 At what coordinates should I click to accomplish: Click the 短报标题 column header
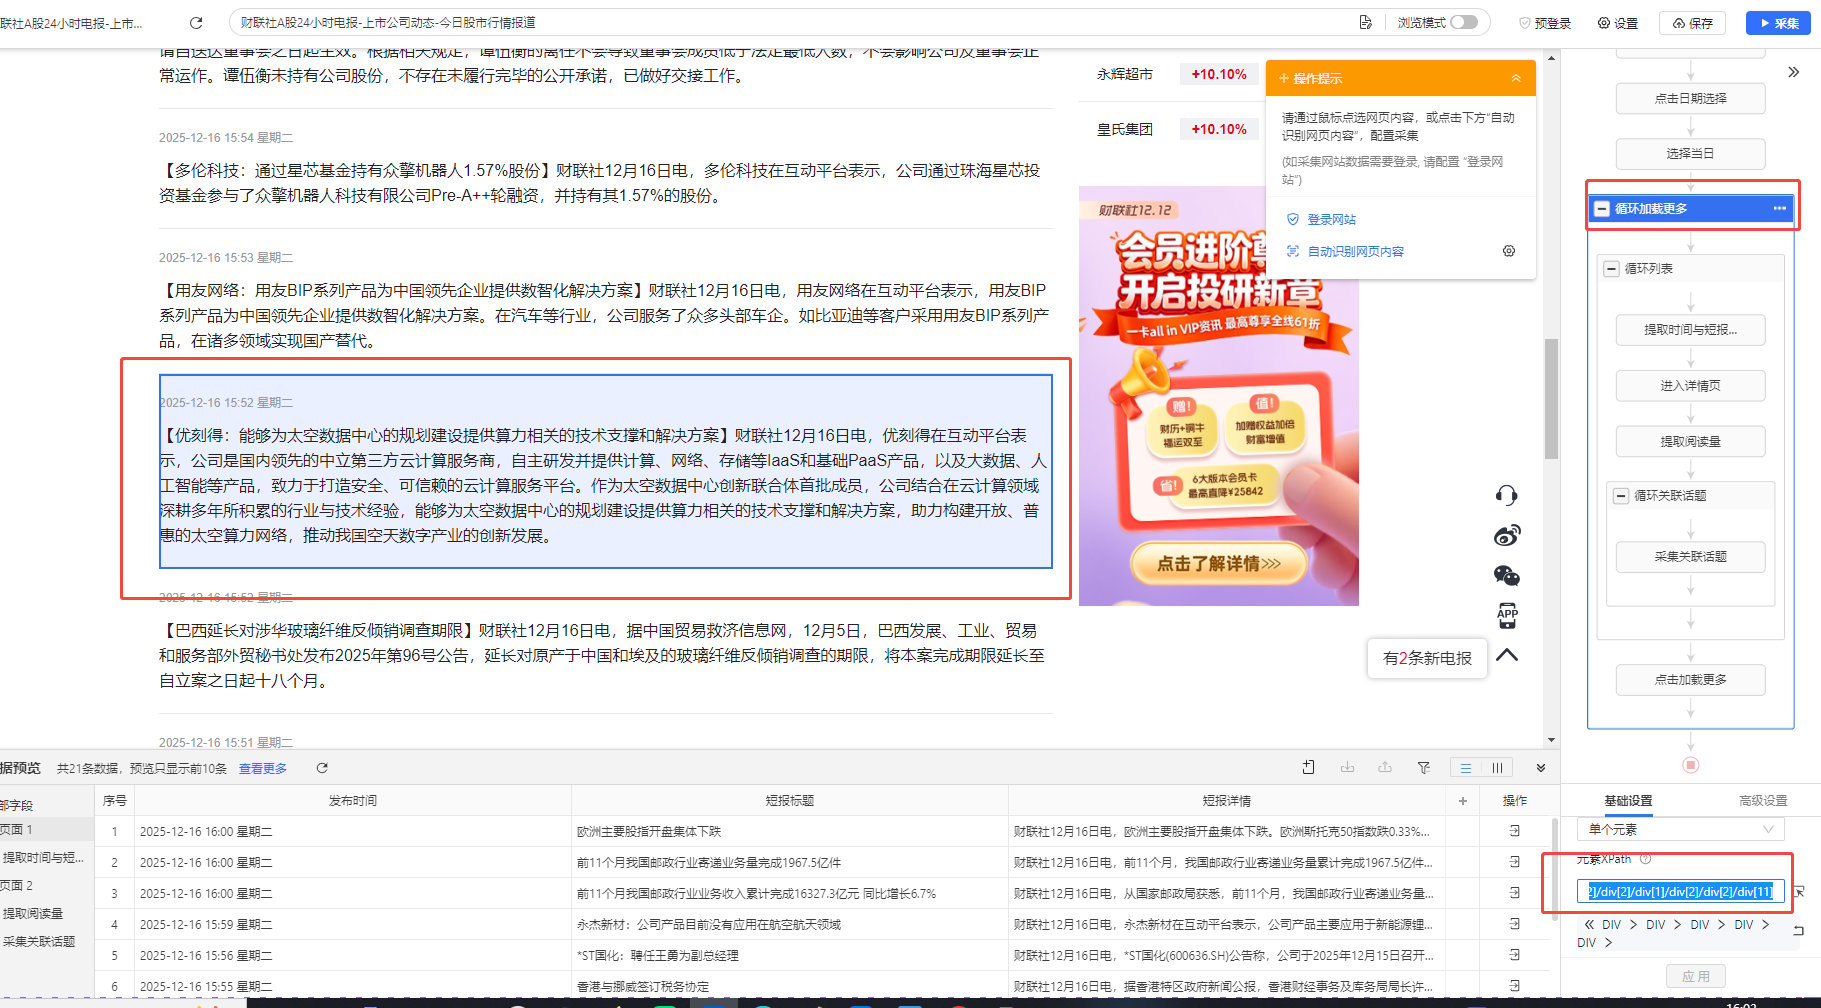pyautogui.click(x=790, y=801)
